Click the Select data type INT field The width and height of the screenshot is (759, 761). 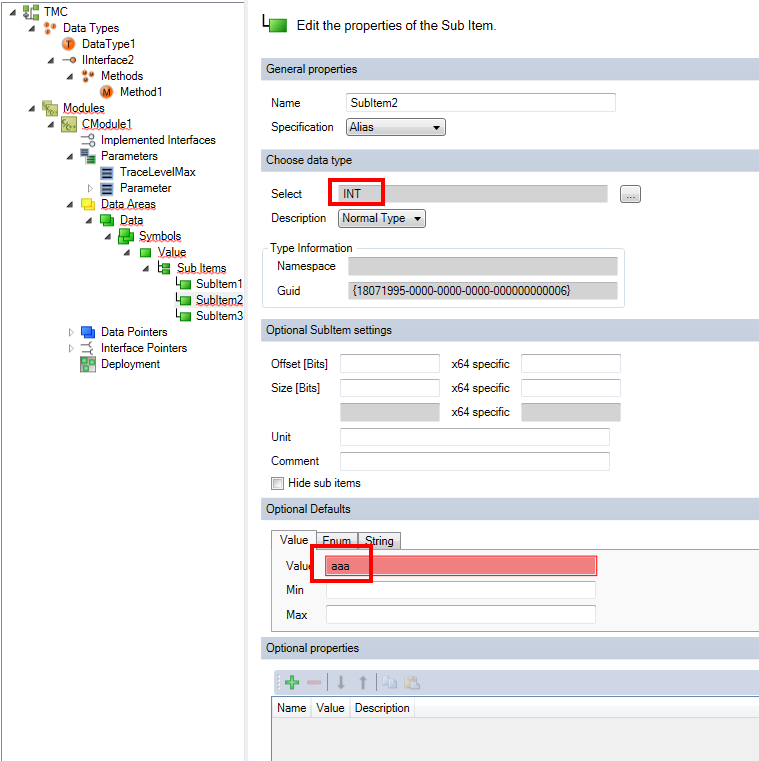point(472,194)
